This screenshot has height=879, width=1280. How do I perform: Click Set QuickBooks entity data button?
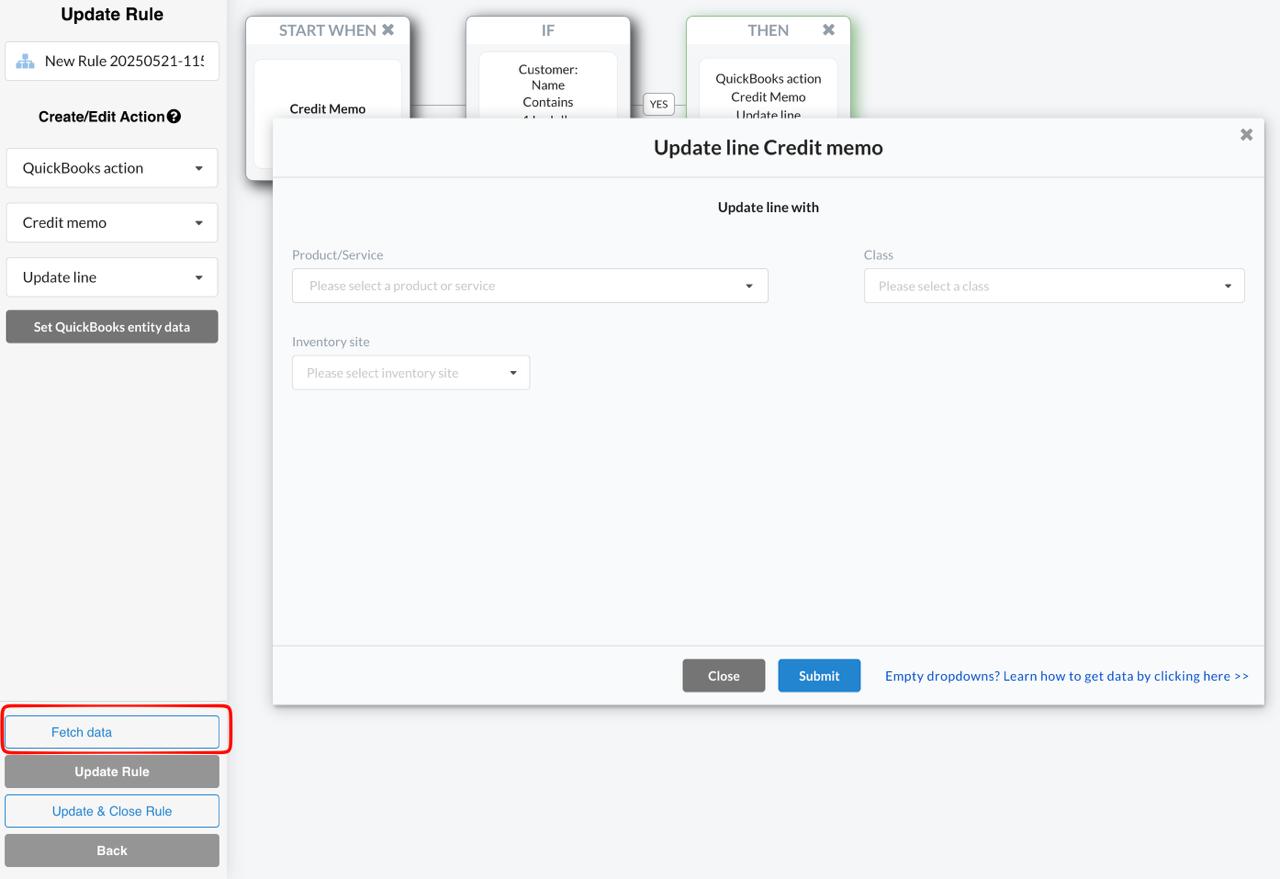tap(112, 327)
